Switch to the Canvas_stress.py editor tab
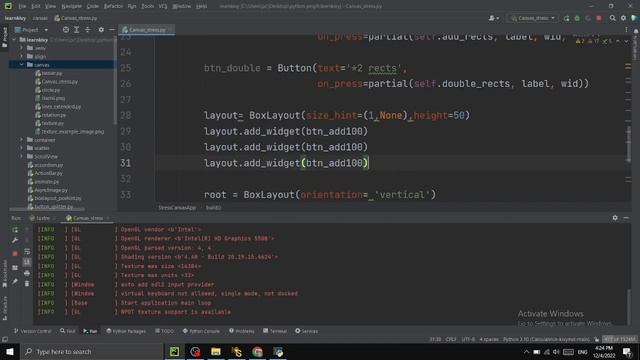The image size is (640, 360). coord(147,30)
